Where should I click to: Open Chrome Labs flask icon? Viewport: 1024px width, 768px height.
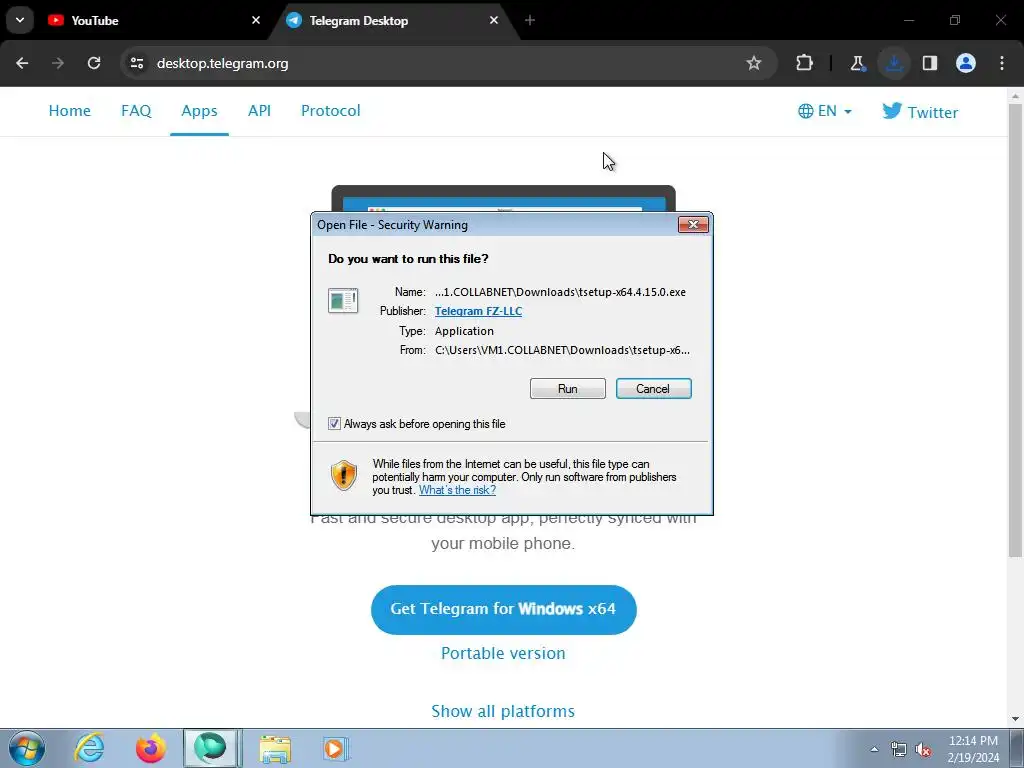coord(857,63)
